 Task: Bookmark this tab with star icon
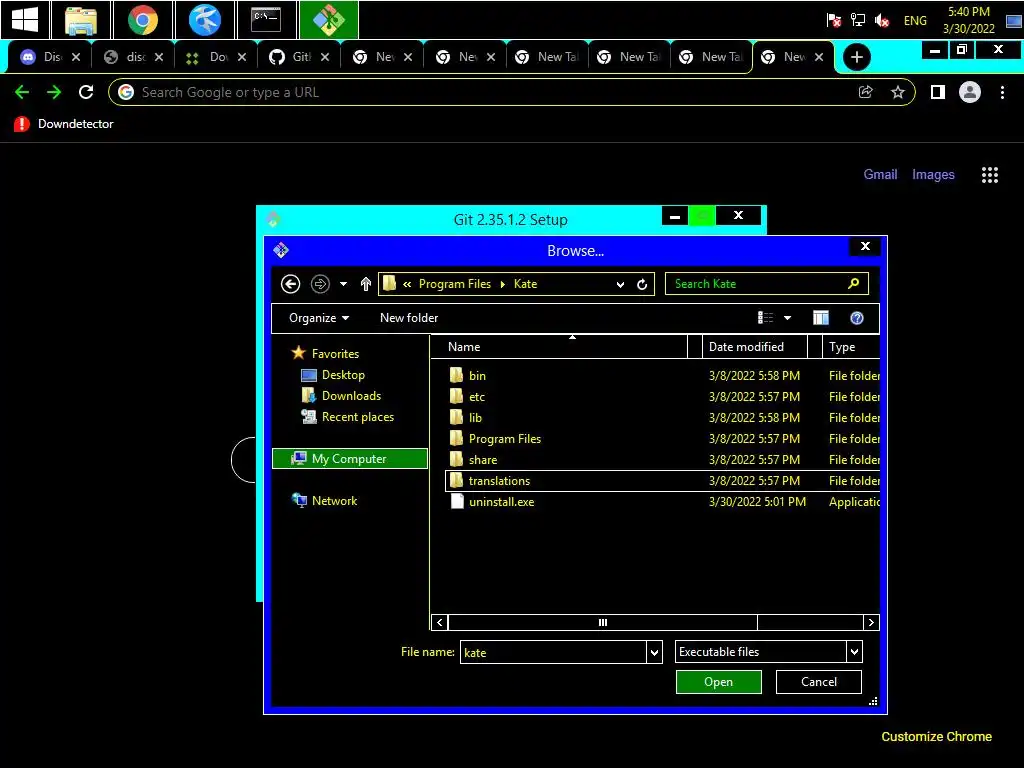(898, 92)
